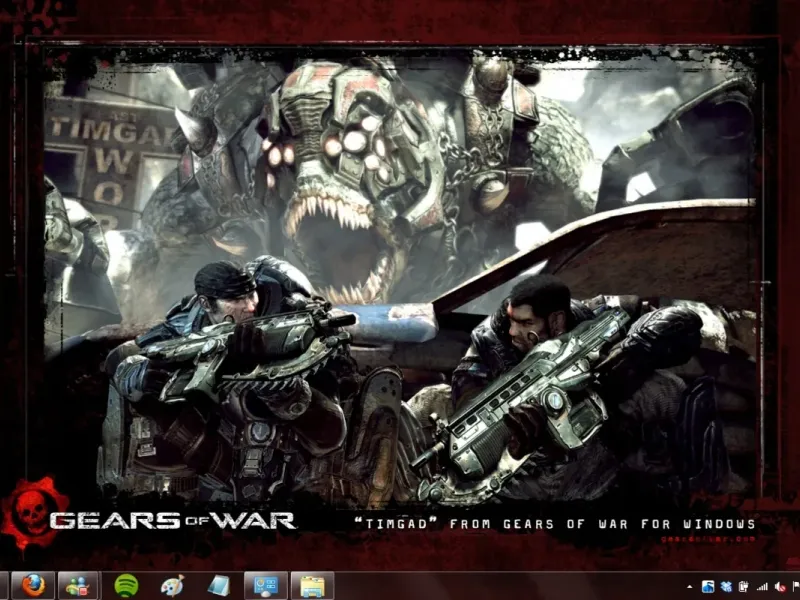Launch Spotify from the taskbar

click(x=126, y=585)
